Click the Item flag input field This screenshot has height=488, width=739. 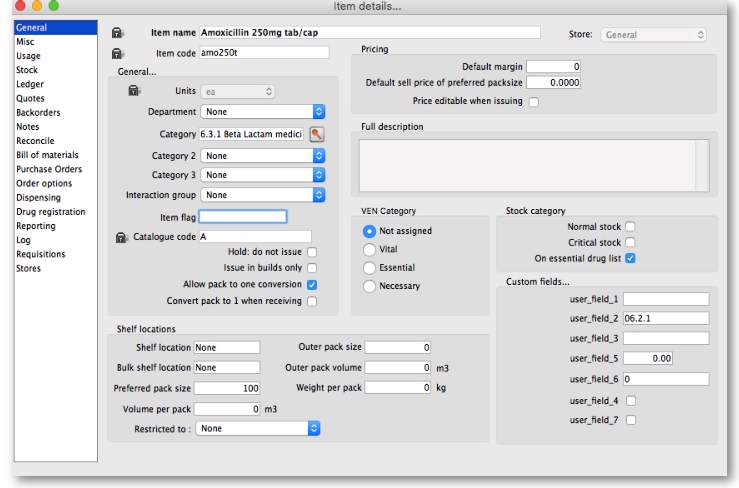pos(243,216)
